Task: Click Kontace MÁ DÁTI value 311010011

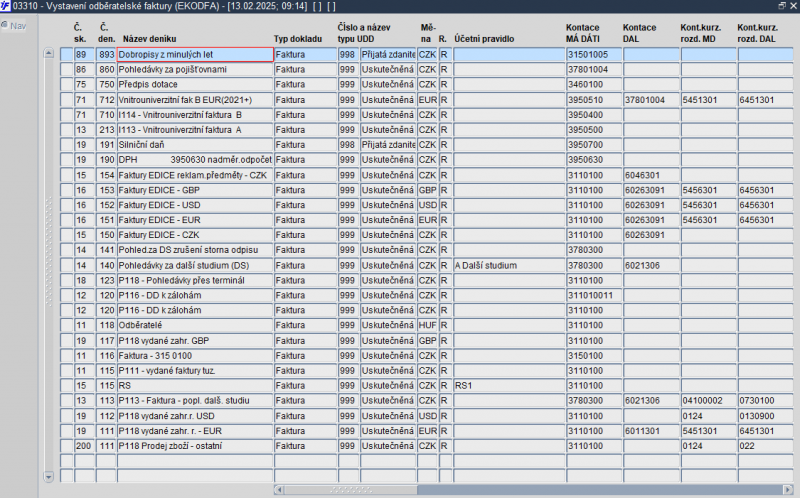Action: pos(594,295)
